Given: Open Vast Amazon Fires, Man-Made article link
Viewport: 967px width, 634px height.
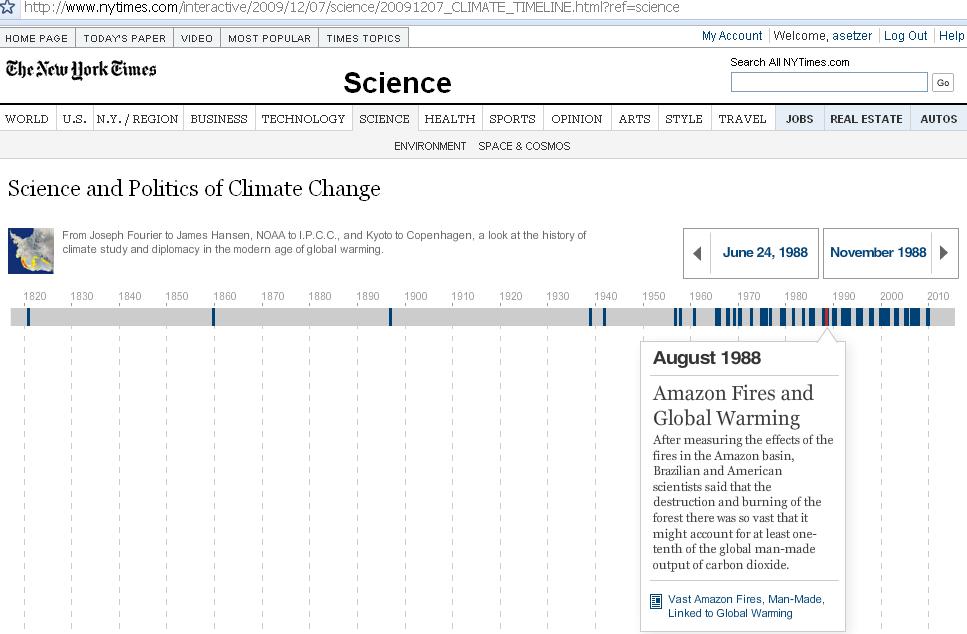Looking at the screenshot, I should pyautogui.click(x=746, y=606).
